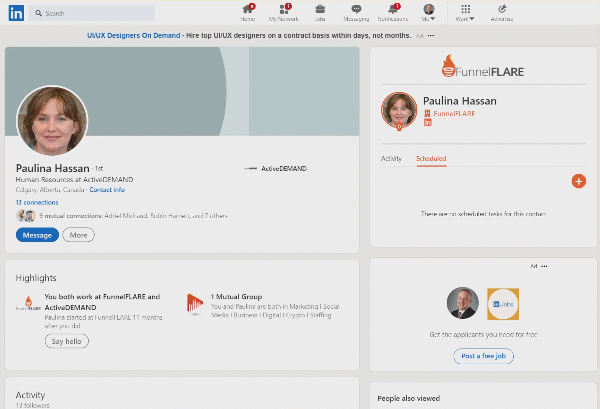Open the 9 mutual connections link
Viewport: 600px width, 409px height.
133,216
